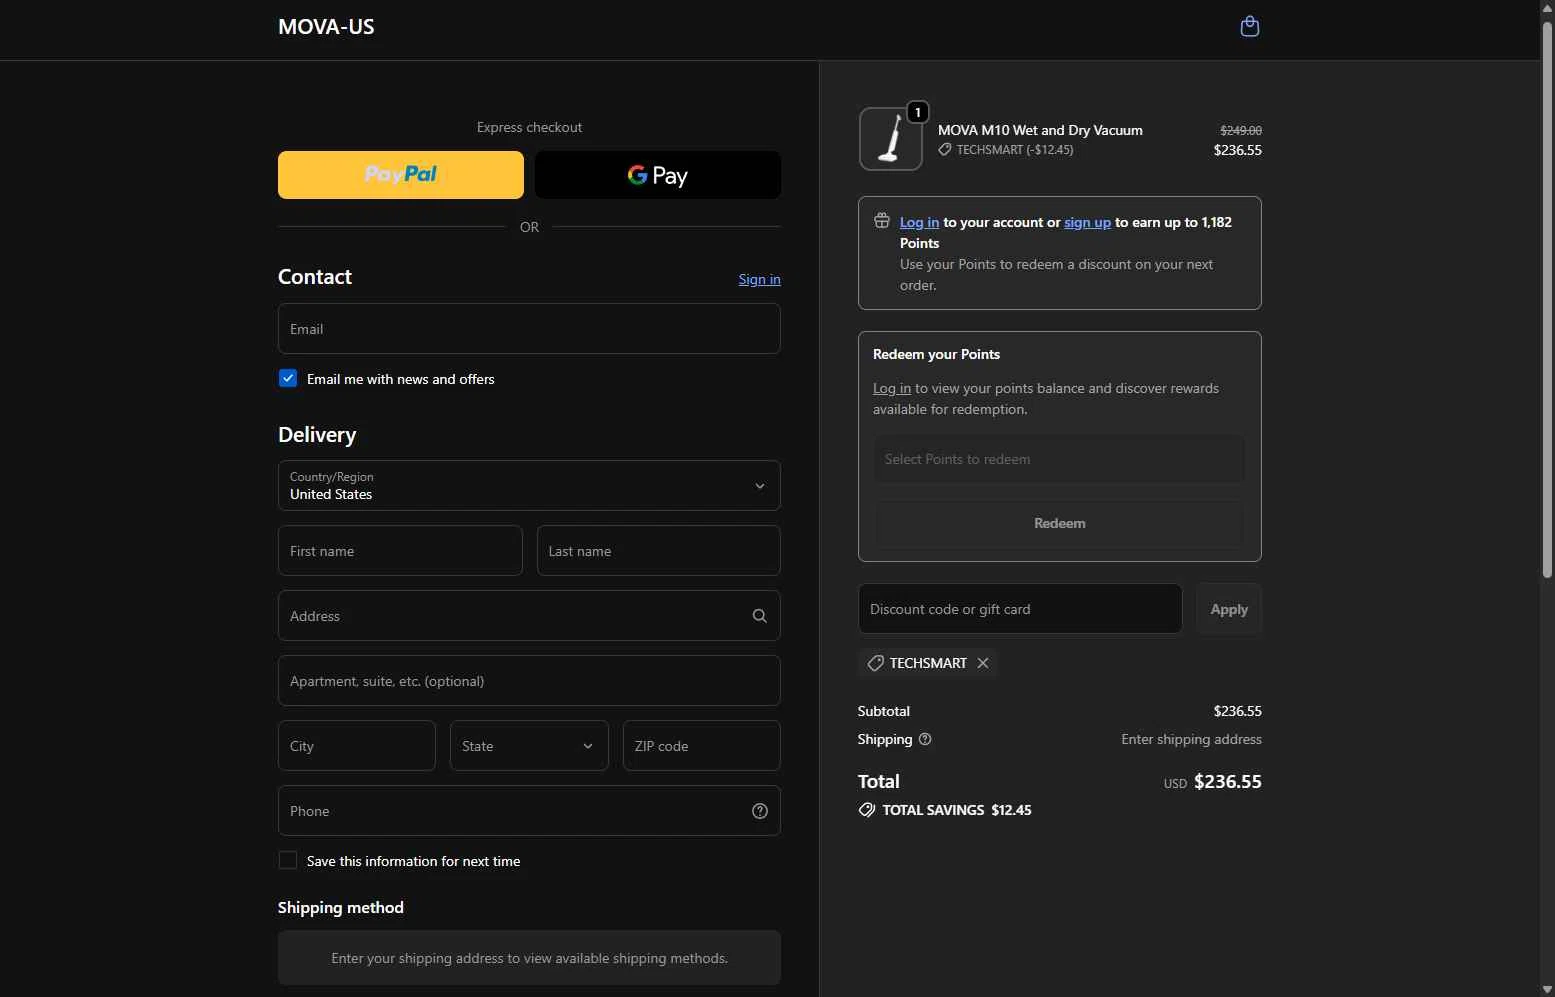Screen dimensions: 1555x997
Task: Click the Subtotal label
Action: click(884, 711)
